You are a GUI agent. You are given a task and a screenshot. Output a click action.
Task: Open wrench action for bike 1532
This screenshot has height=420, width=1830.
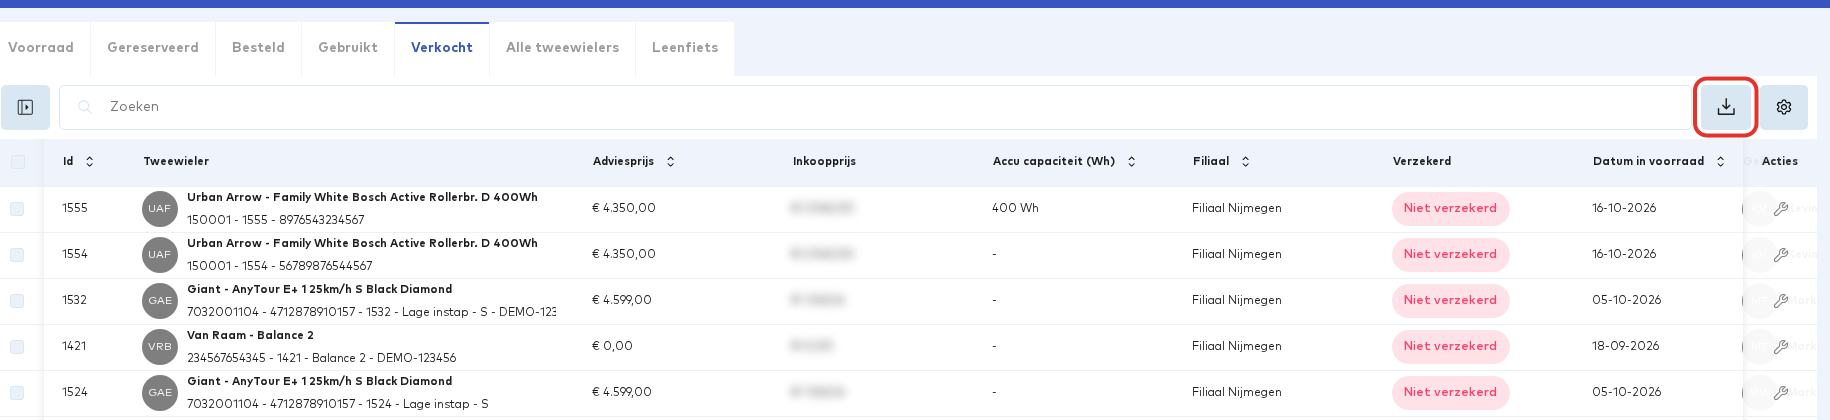pyautogui.click(x=1781, y=301)
